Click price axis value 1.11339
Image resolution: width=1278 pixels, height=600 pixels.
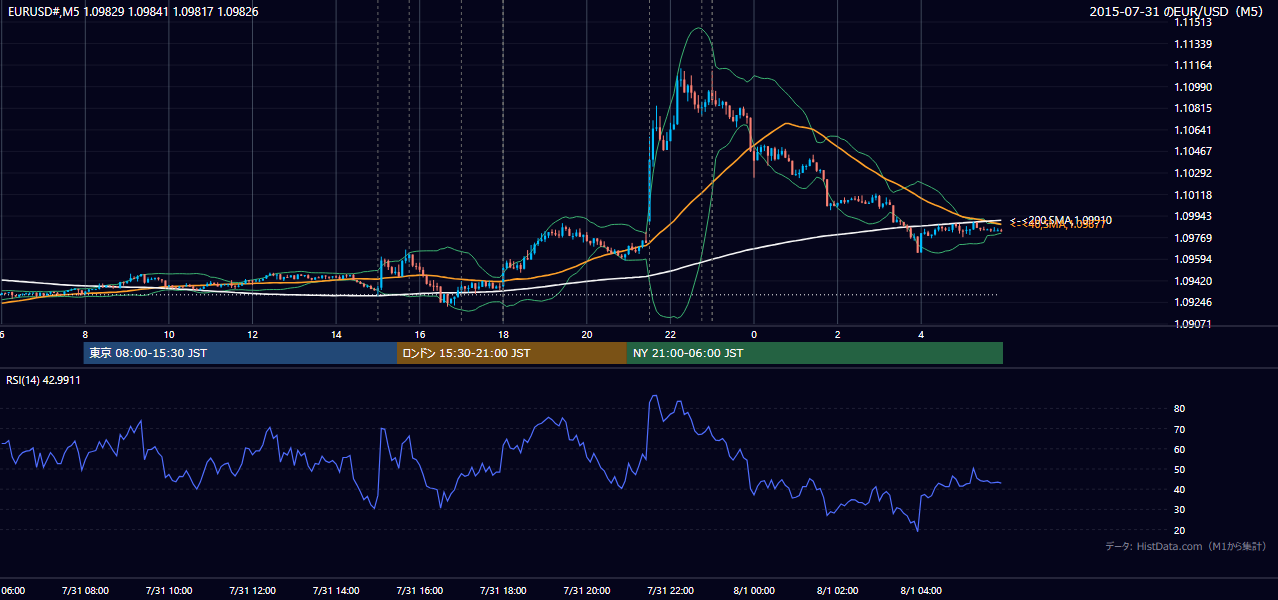tap(1194, 44)
